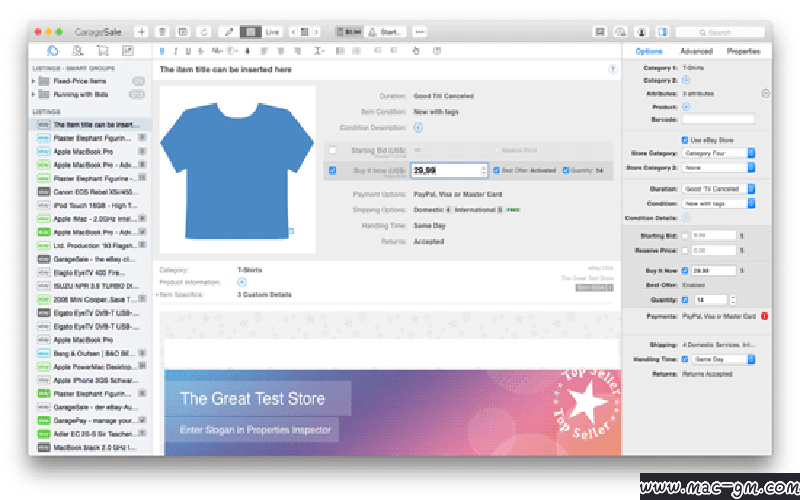Open the second sidebar tab with person icon
Screen dimensions: 800x500
pyautogui.click(x=78, y=51)
